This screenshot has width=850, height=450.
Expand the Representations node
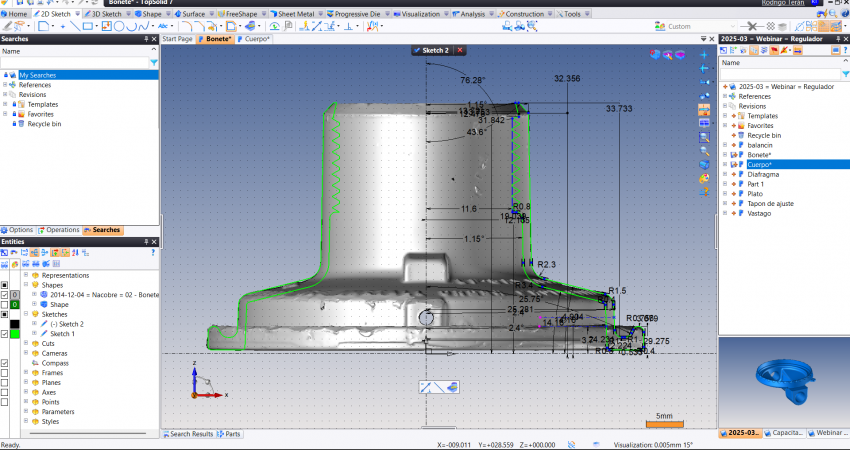[x=25, y=275]
